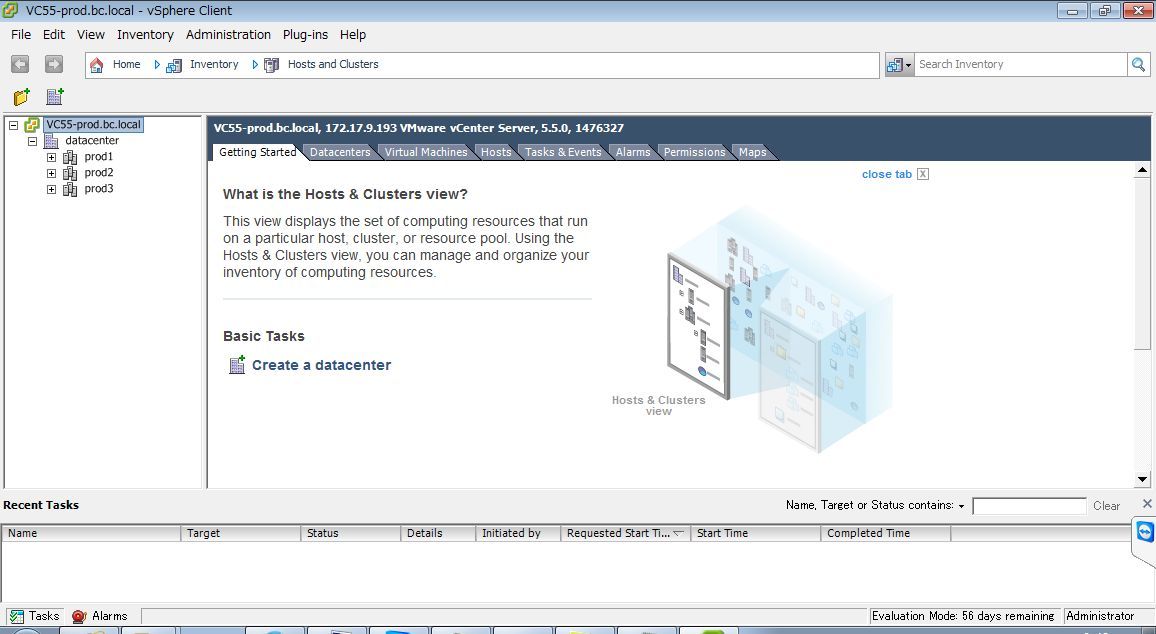Click the Clear filter button
The height and width of the screenshot is (634, 1156).
(1107, 506)
